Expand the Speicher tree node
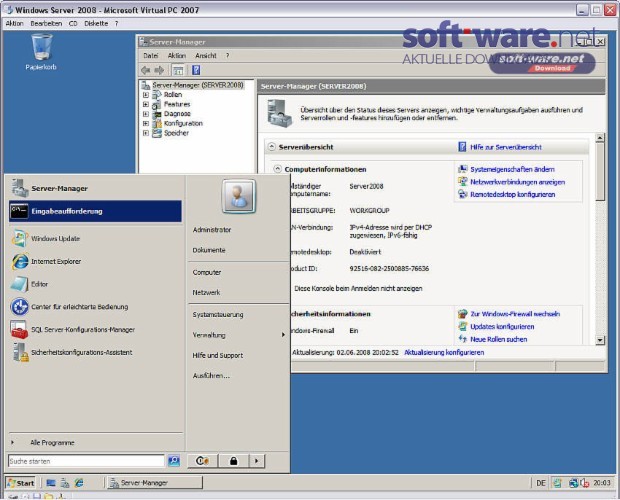 click(146, 133)
